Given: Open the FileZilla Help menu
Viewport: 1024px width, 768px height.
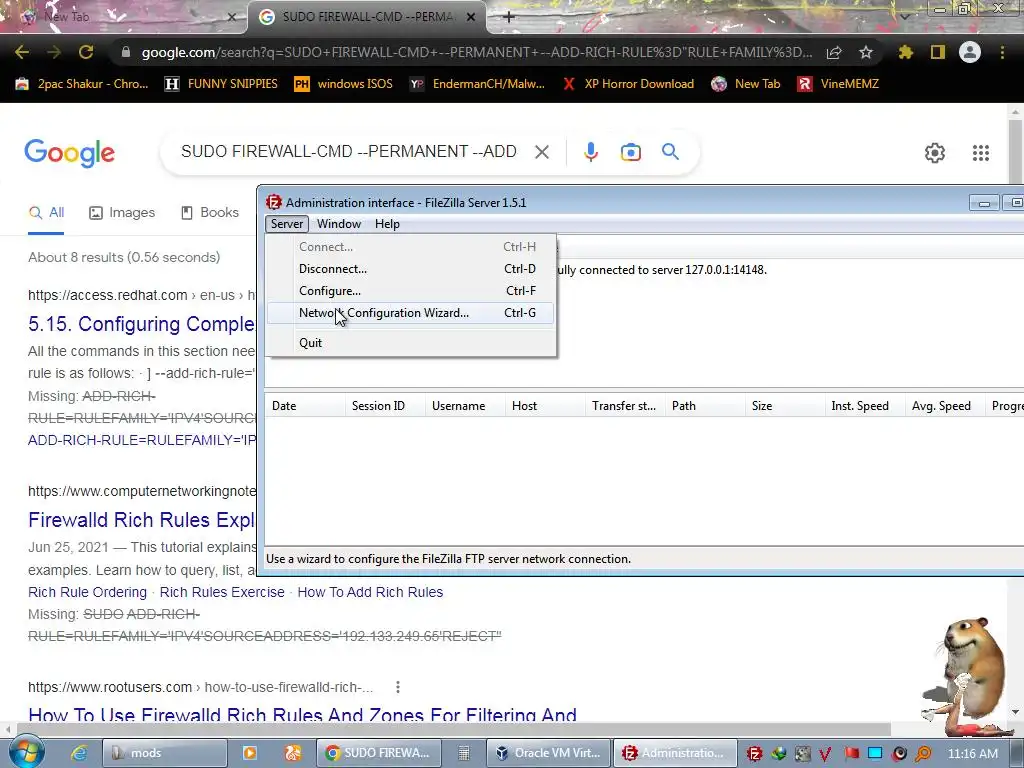Looking at the screenshot, I should 387,224.
